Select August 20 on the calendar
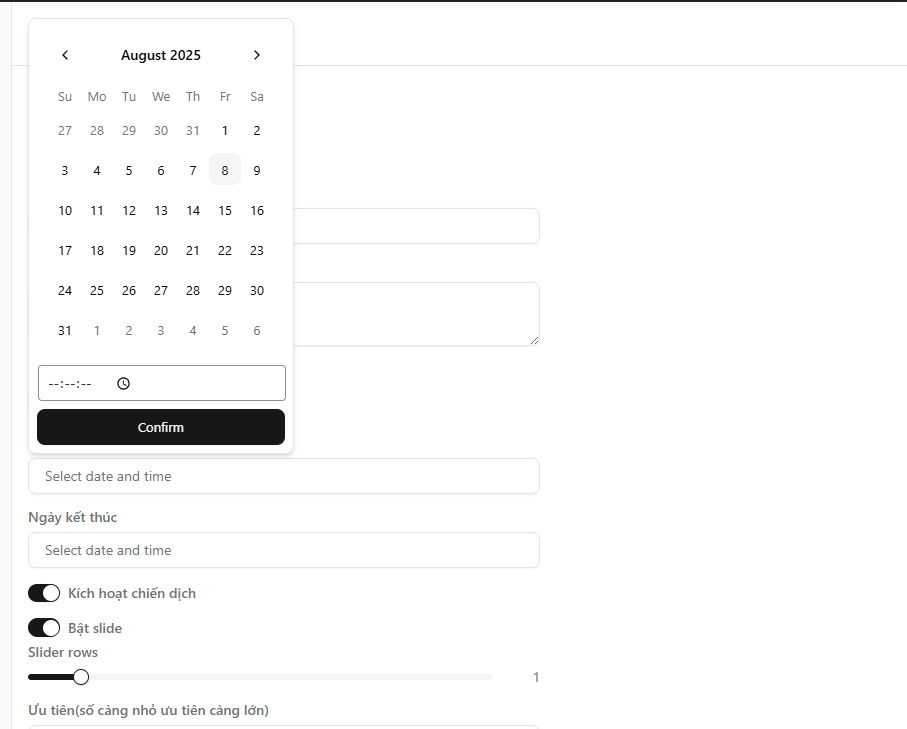This screenshot has height=729, width=907. coord(161,250)
